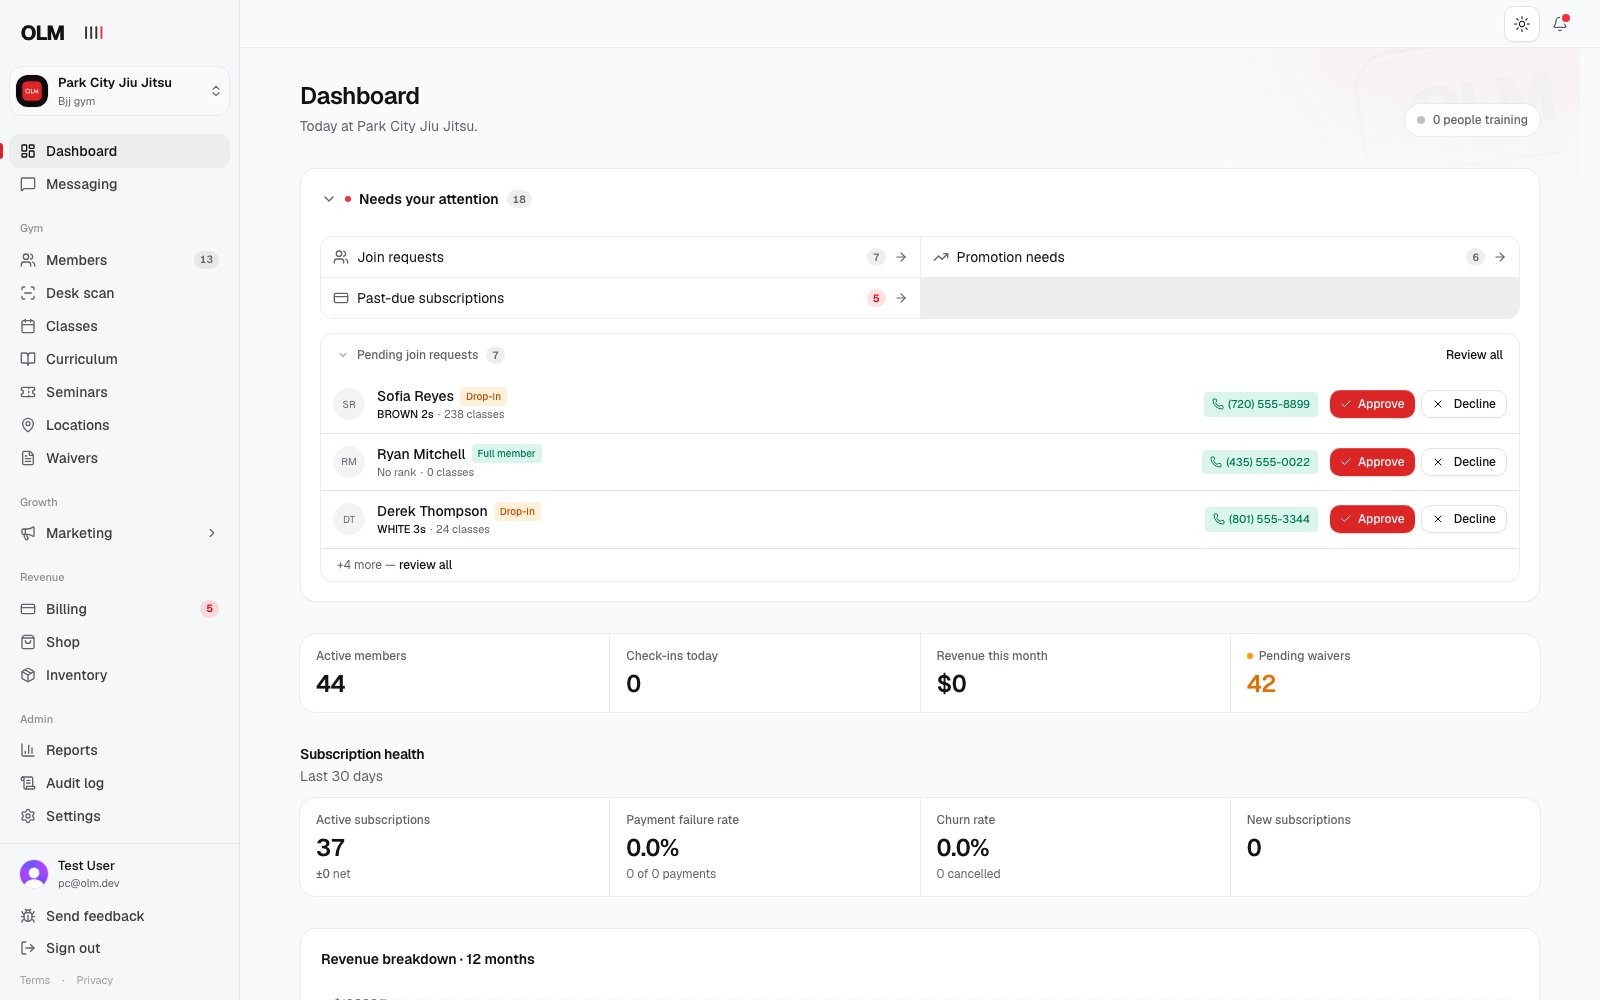Click the Locations pin icon
1600x1000 pixels.
click(28, 425)
